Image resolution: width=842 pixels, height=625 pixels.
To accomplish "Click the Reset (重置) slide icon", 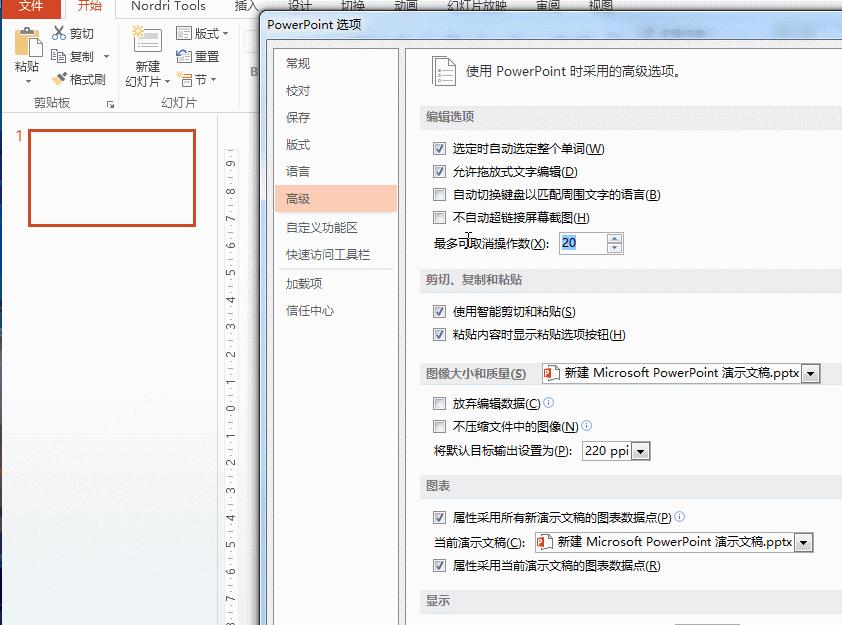I will point(185,57).
